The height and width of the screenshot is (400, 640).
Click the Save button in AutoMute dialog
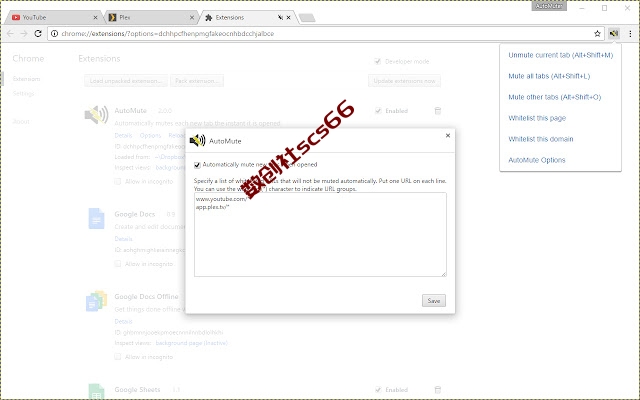pos(433,301)
